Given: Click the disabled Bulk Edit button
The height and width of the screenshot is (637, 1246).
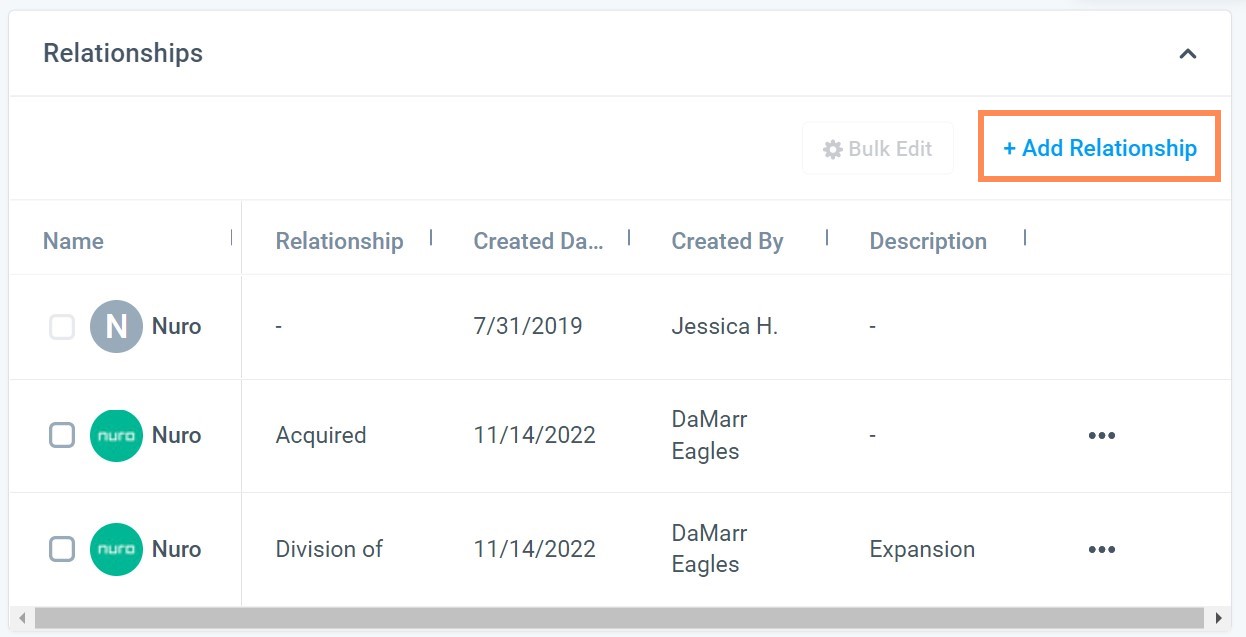Looking at the screenshot, I should pos(877,149).
